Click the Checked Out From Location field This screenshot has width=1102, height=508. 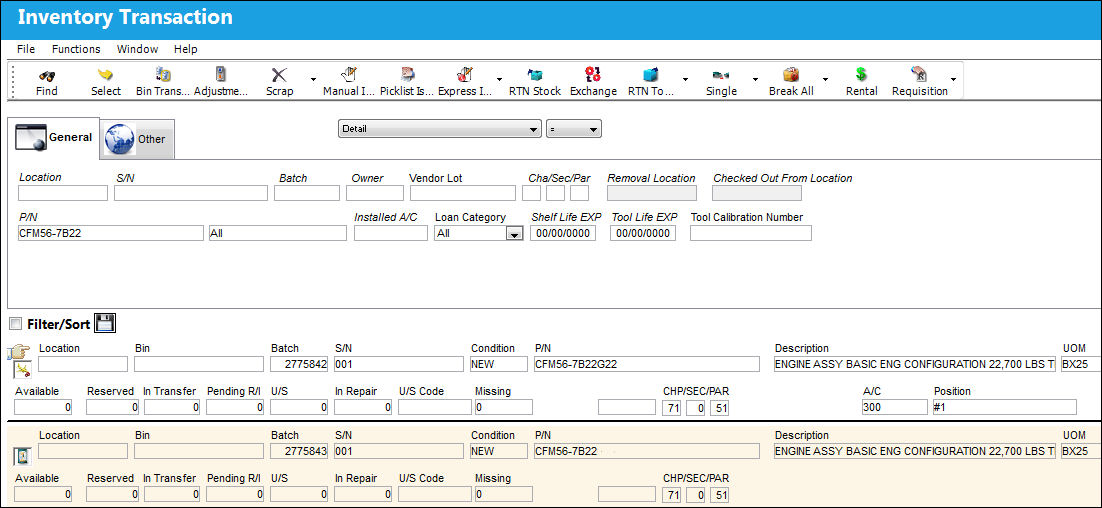tap(757, 193)
